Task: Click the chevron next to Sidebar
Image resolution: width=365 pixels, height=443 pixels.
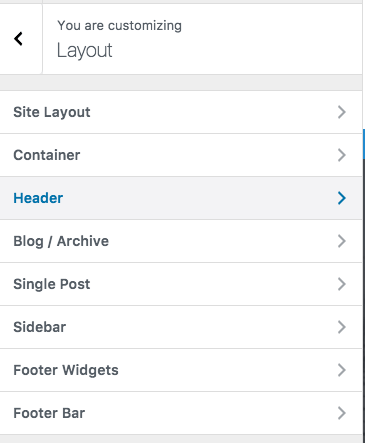Action: click(342, 327)
